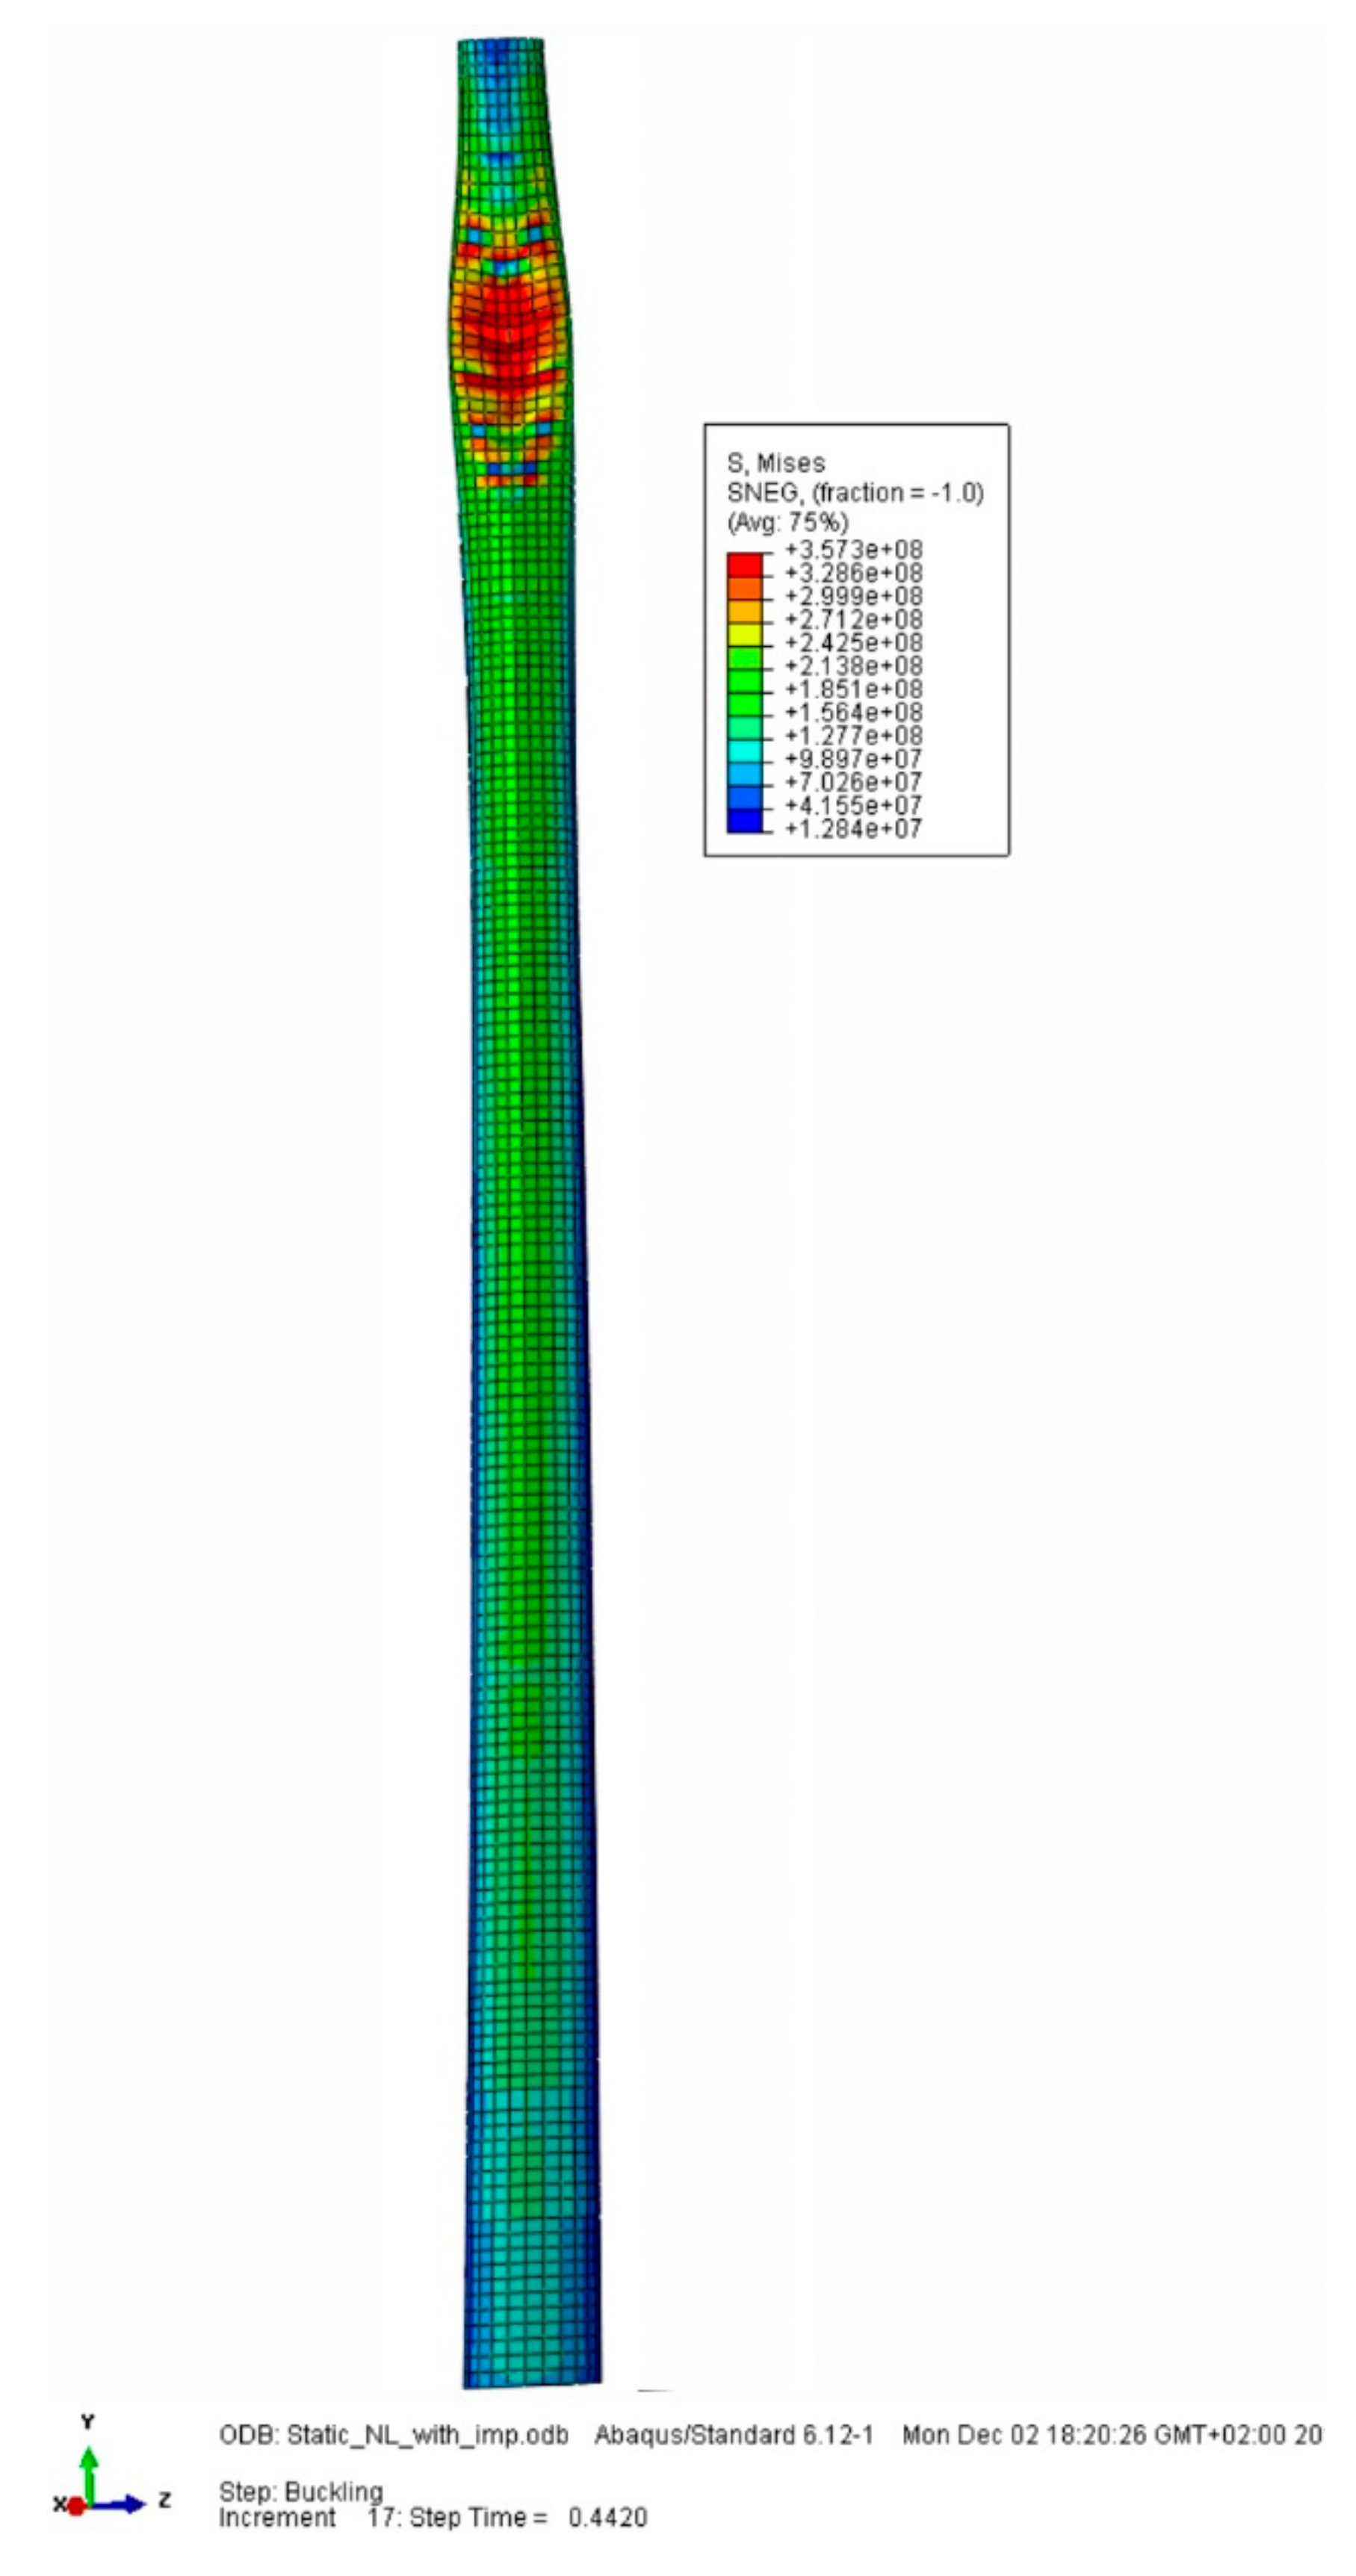Select the legend value +1.851e+08
This screenshot has height=2576, width=1356.
click(853, 689)
